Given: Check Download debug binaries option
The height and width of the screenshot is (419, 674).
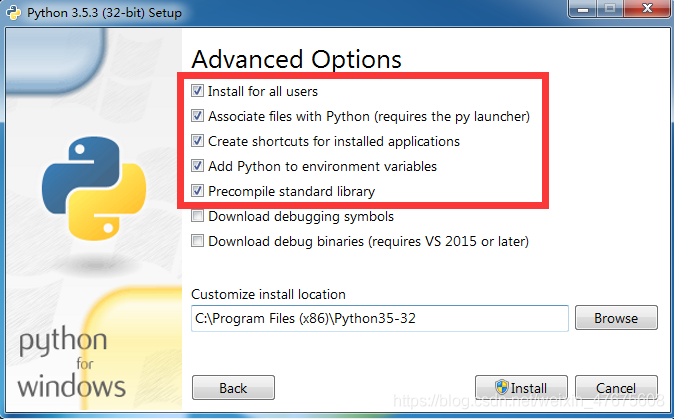Looking at the screenshot, I should [198, 241].
